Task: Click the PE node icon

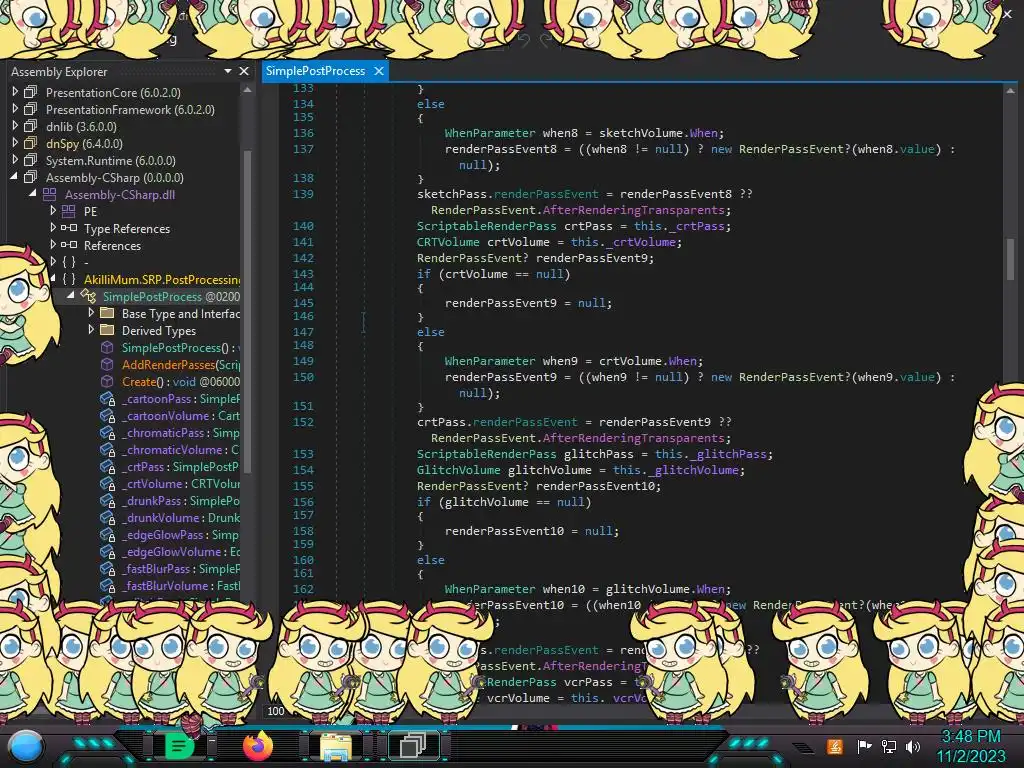Action: click(x=69, y=211)
